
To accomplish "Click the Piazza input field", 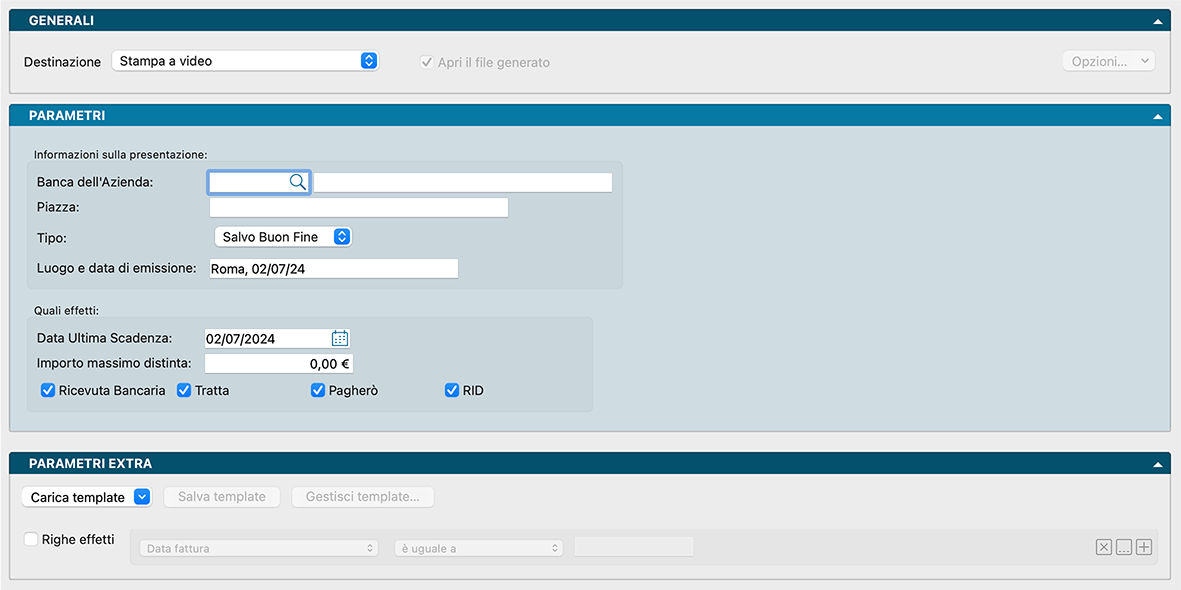I will coord(358,208).
